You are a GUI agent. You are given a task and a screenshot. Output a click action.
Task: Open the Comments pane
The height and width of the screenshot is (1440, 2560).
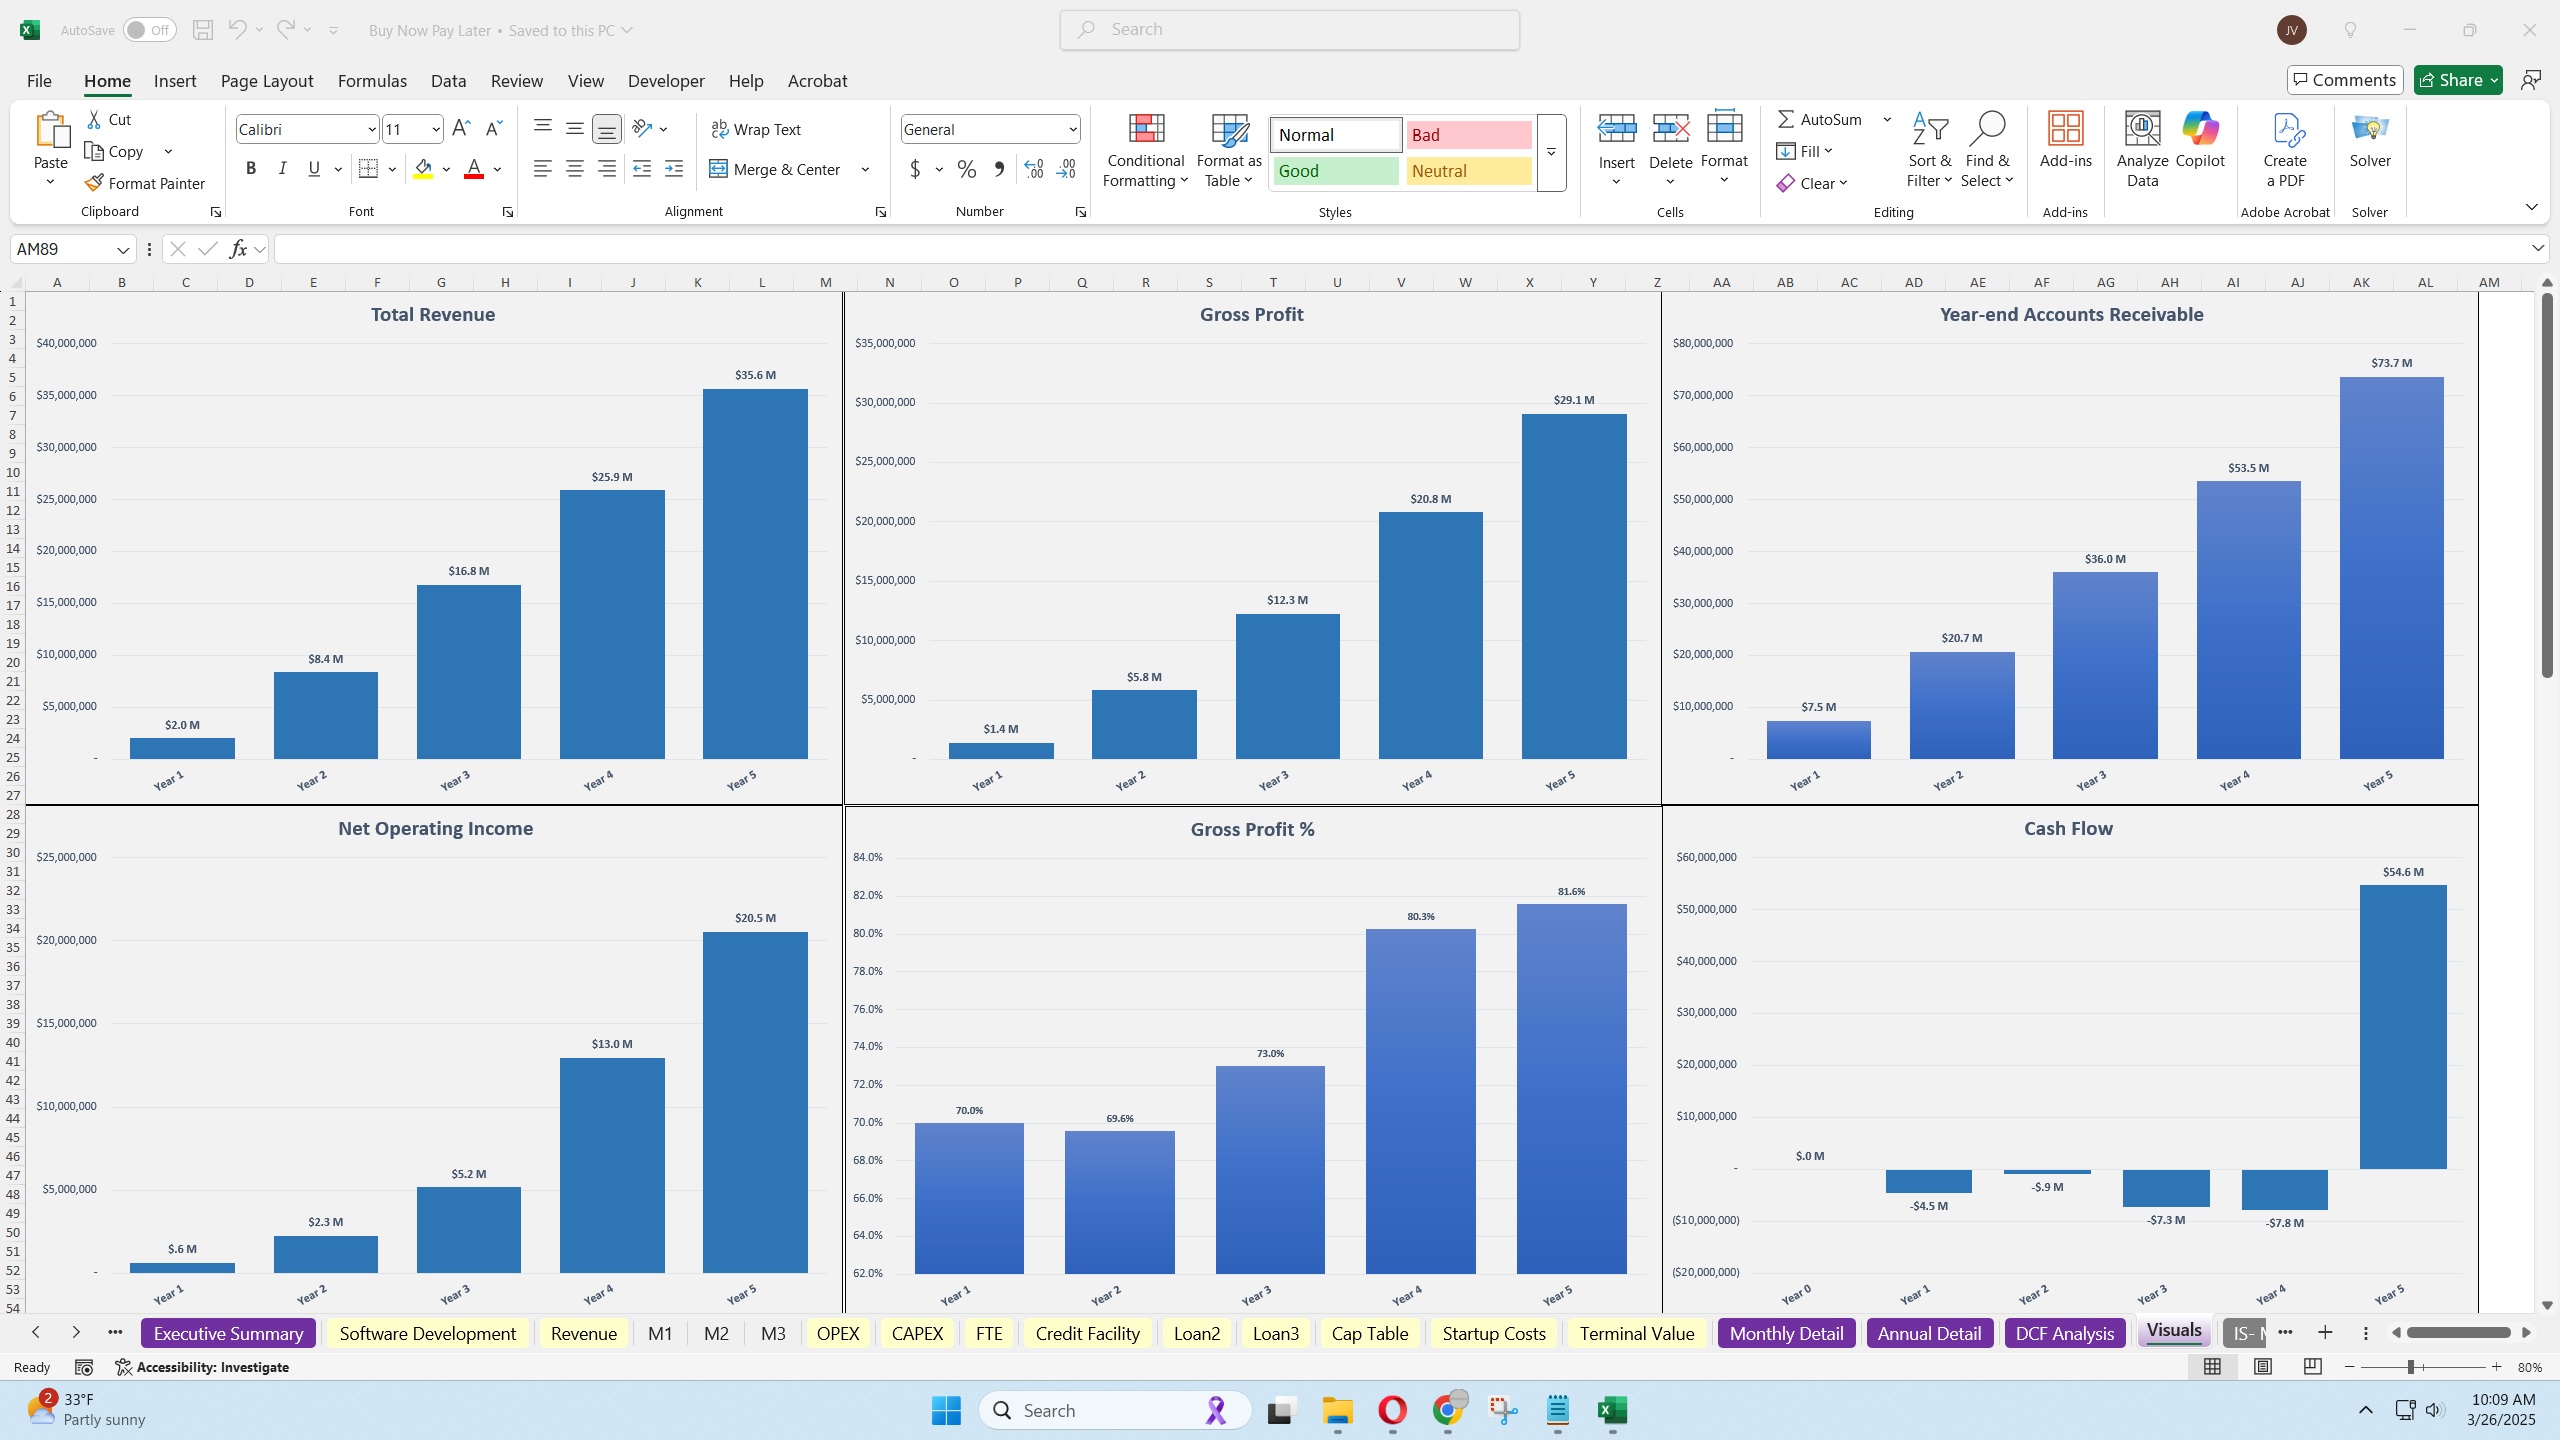tap(2345, 79)
